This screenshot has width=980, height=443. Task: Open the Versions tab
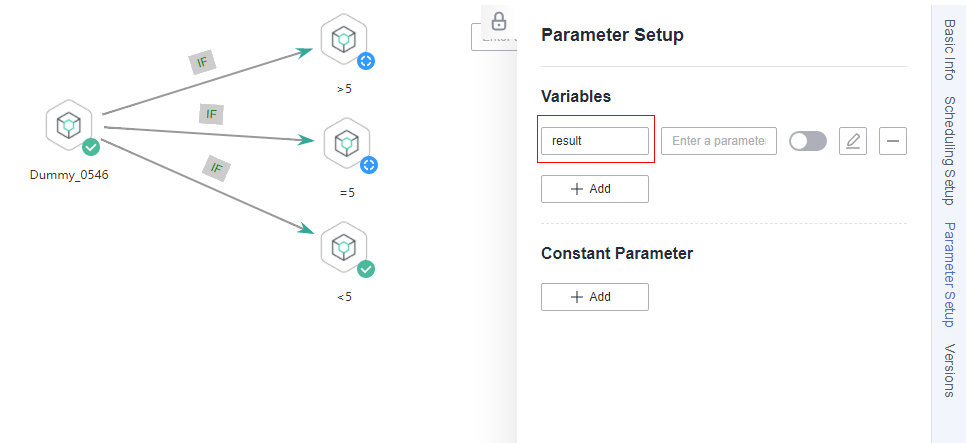[x=949, y=370]
